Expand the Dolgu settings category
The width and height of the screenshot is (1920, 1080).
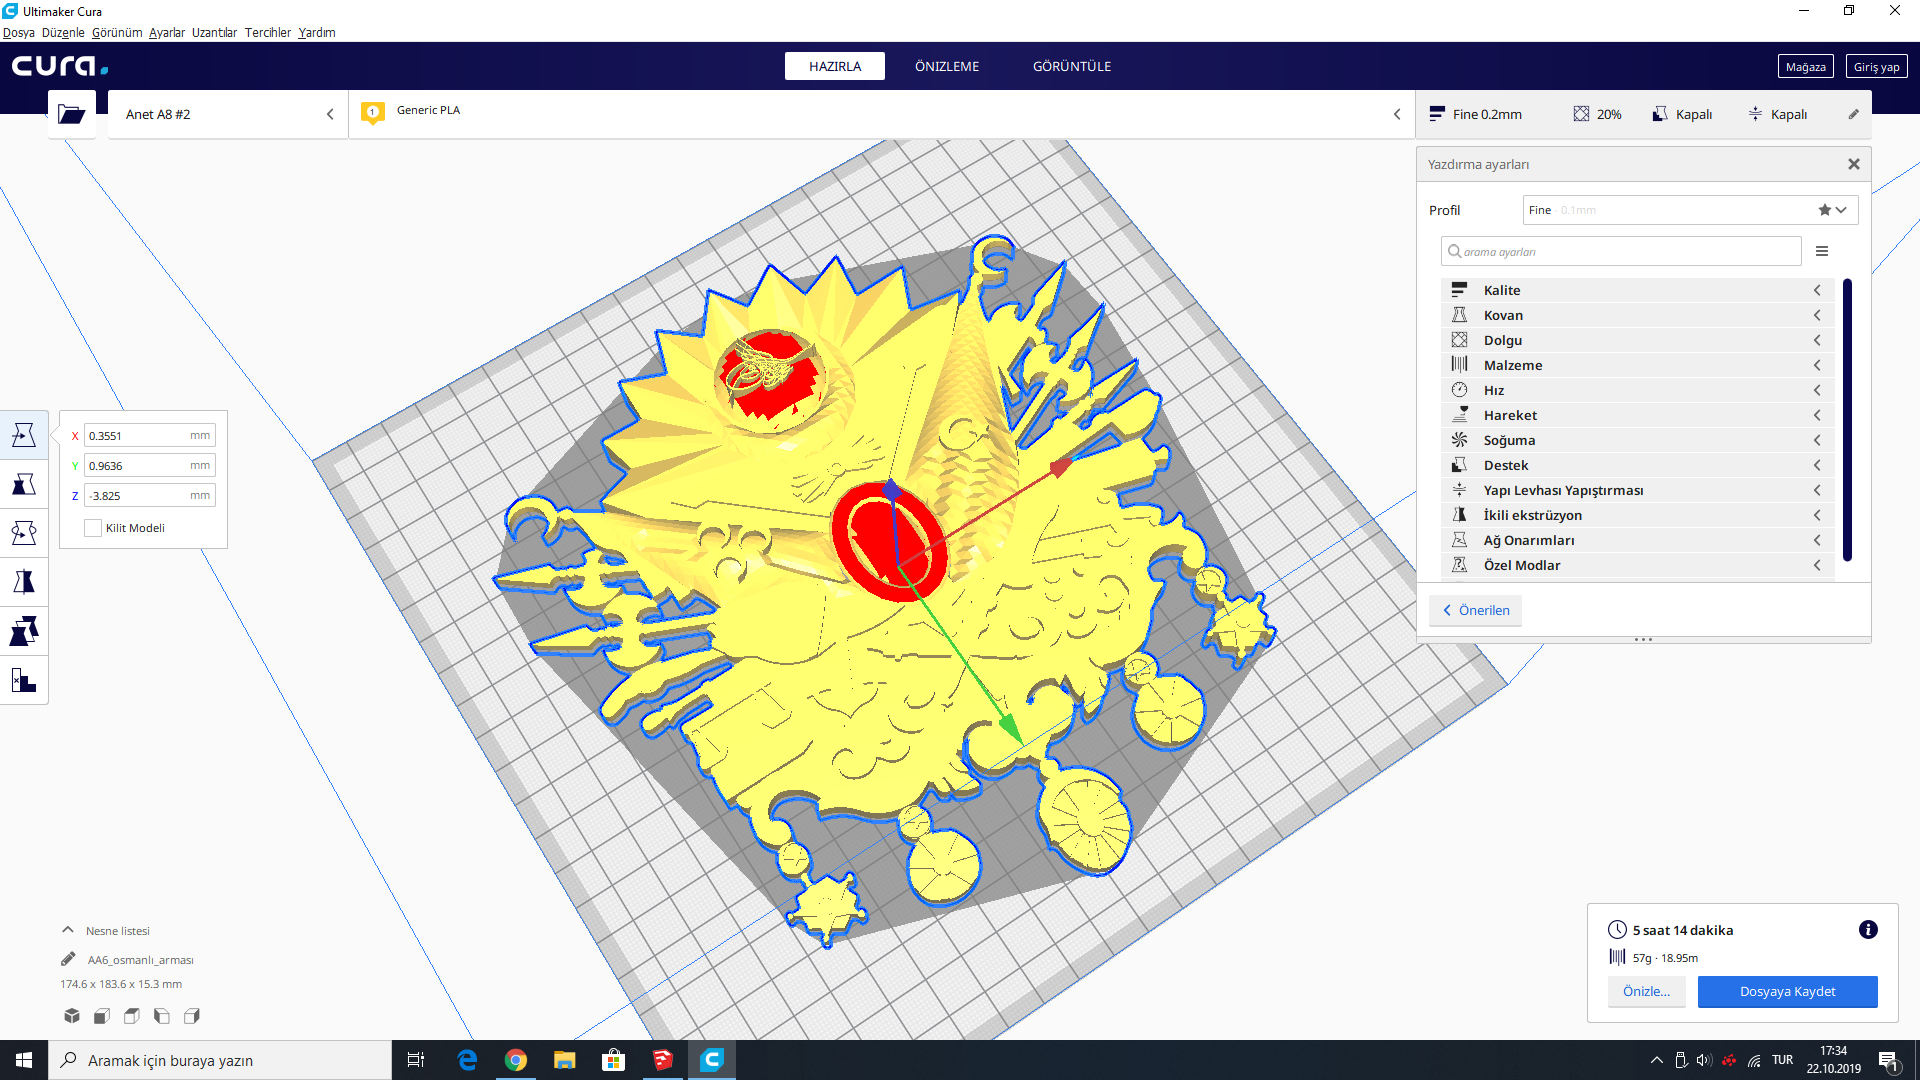pyautogui.click(x=1637, y=340)
